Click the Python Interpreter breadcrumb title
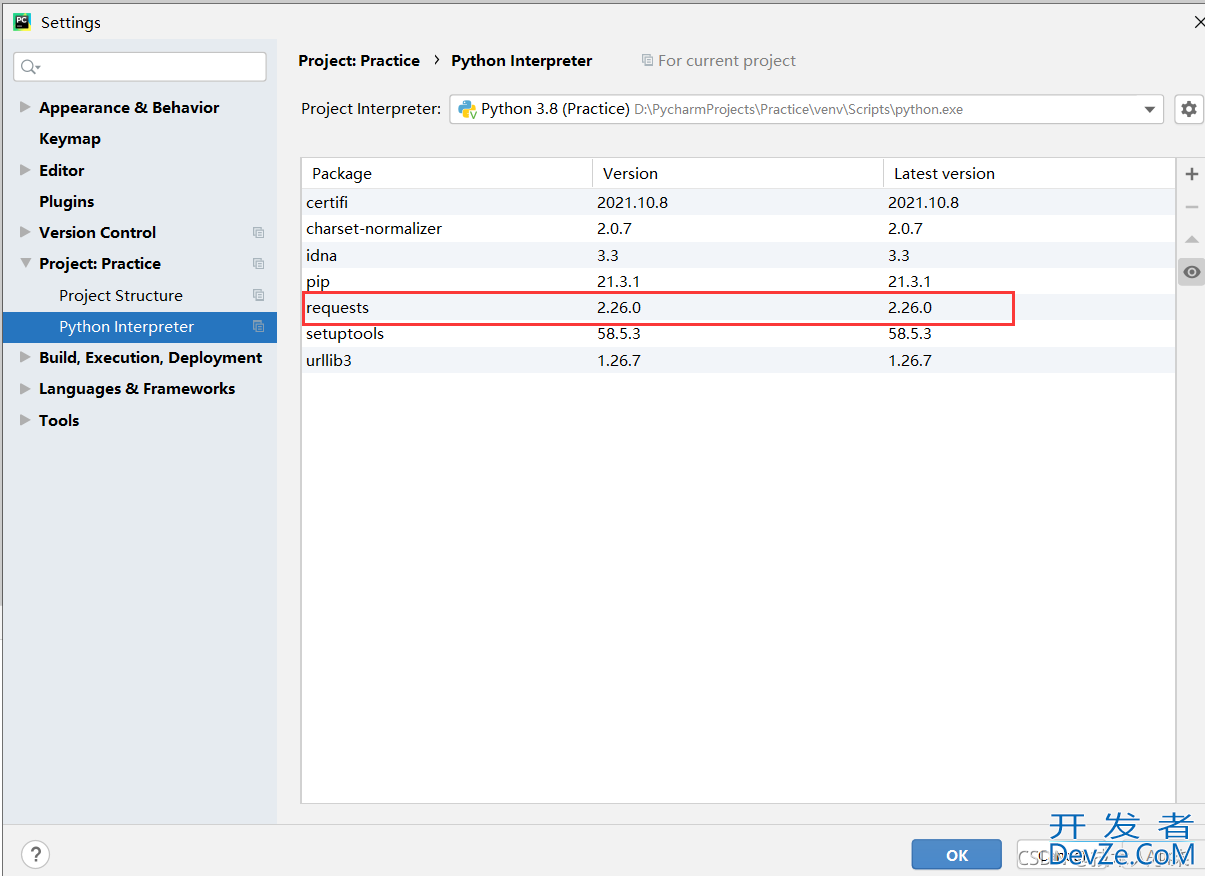 click(x=522, y=61)
